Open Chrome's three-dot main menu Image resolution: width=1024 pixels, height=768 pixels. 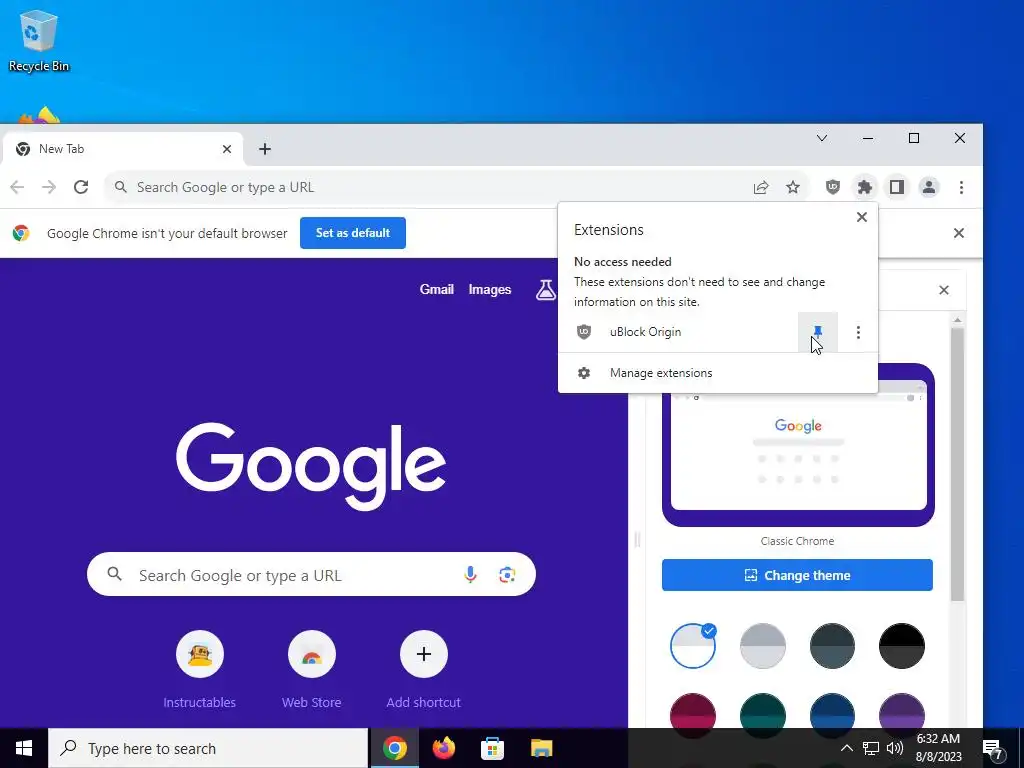[961, 187]
